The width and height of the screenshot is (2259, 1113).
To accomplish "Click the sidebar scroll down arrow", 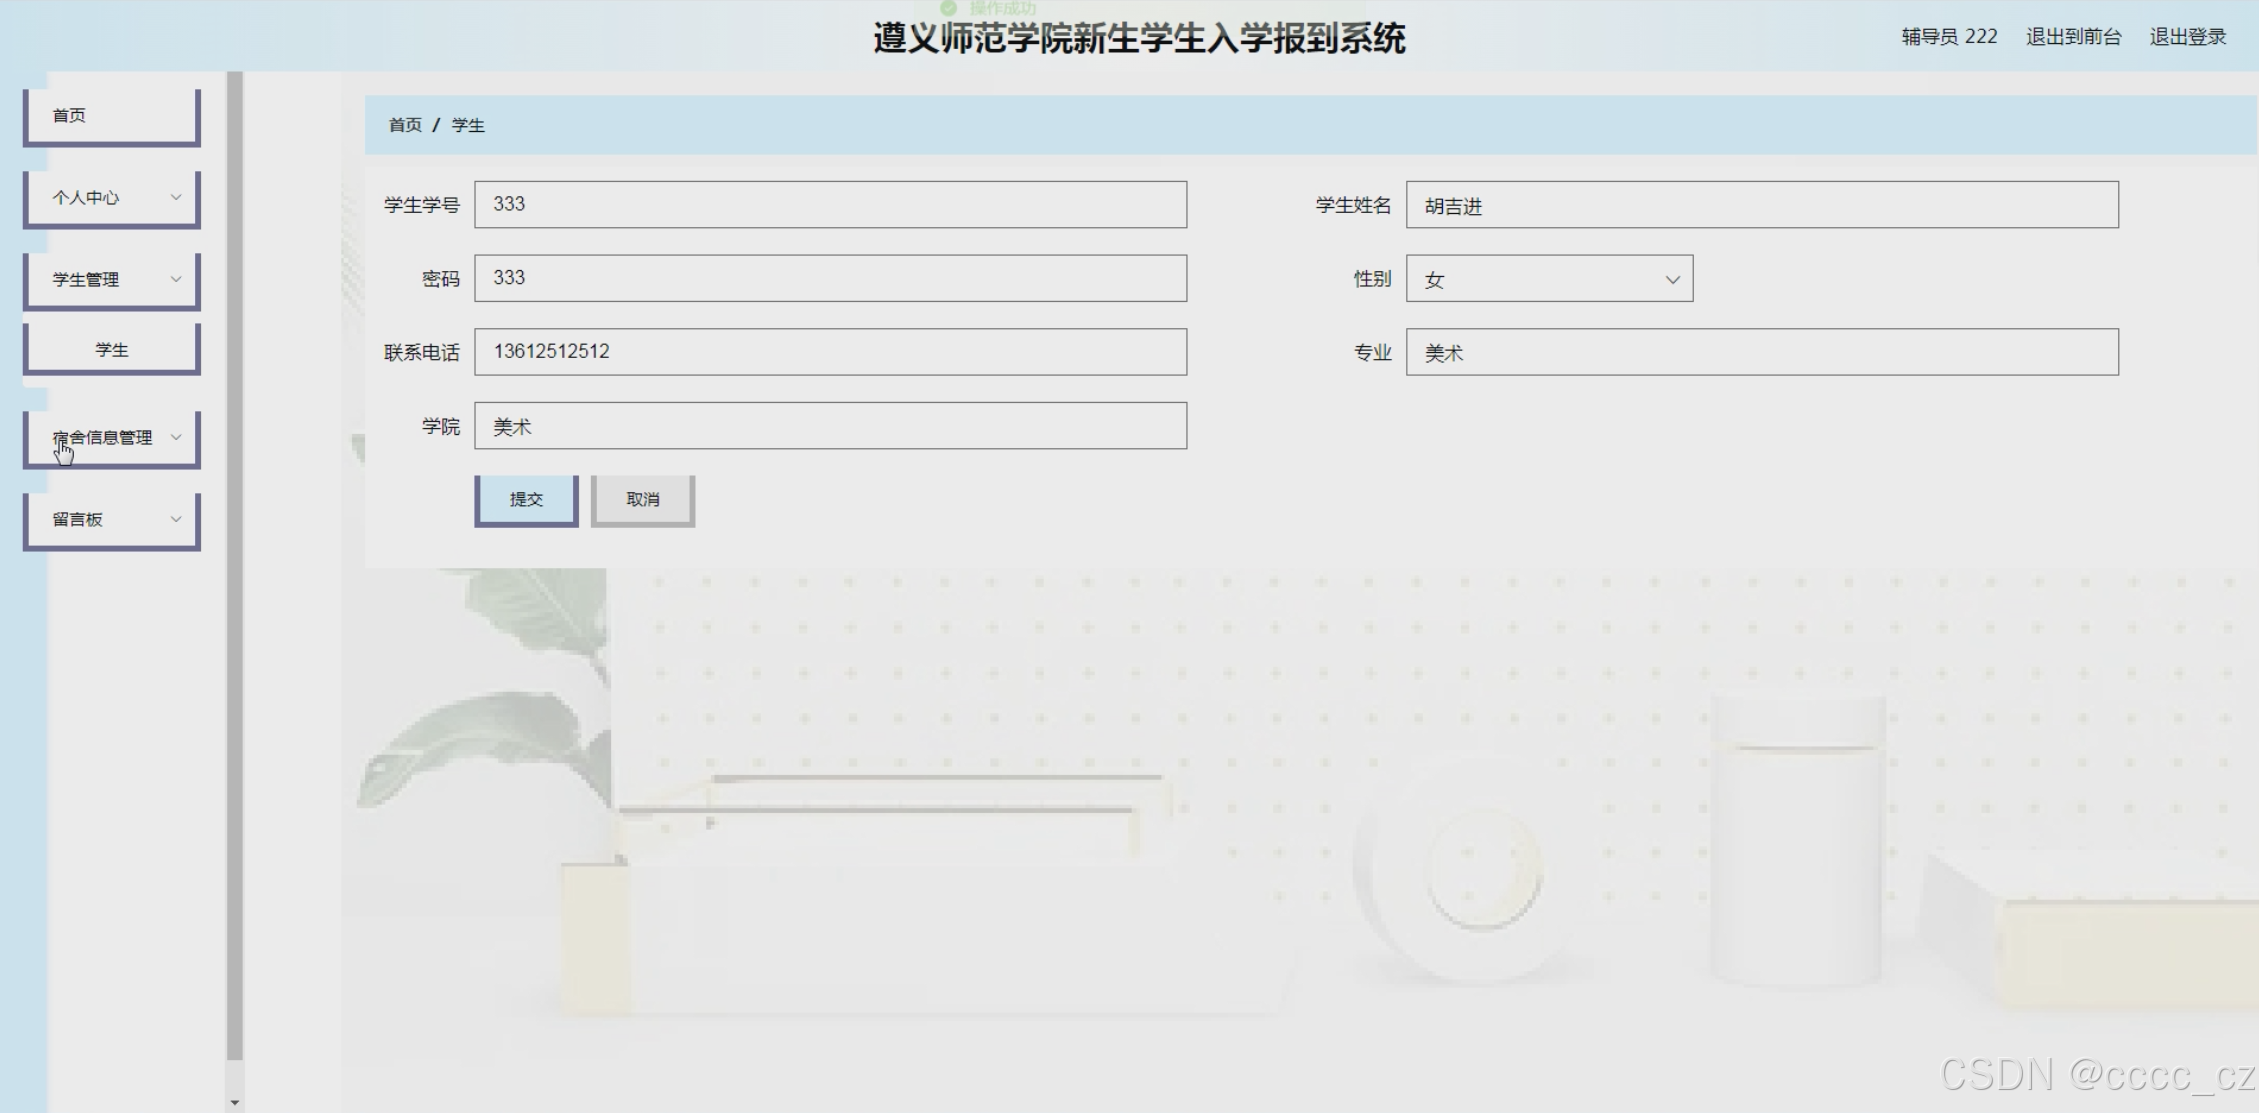I will pos(235,1102).
